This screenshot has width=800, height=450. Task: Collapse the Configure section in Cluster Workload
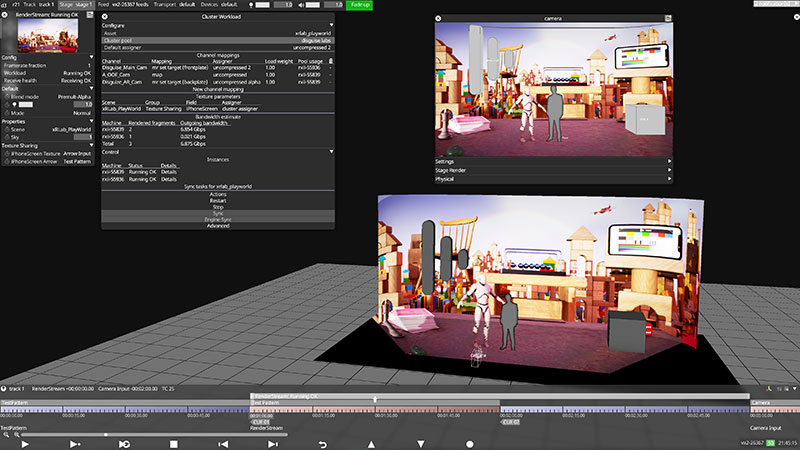coord(331,25)
